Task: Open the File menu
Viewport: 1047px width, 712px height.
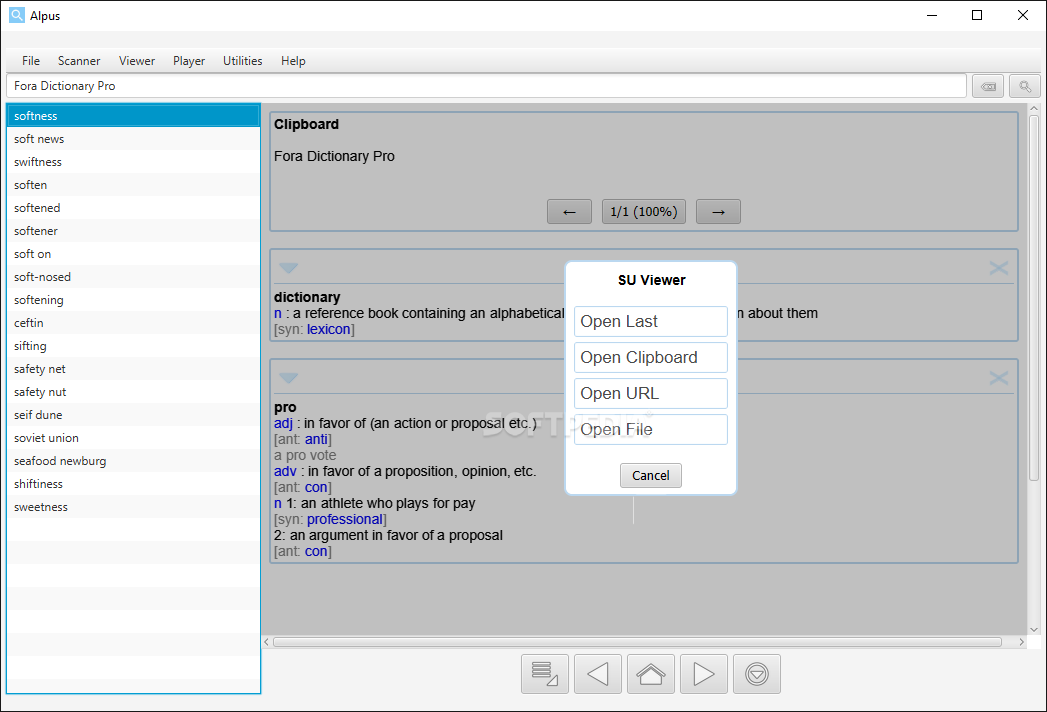Action: coord(31,61)
